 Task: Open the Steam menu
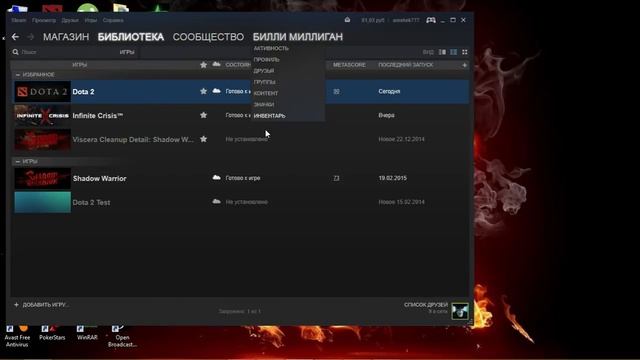coord(19,20)
